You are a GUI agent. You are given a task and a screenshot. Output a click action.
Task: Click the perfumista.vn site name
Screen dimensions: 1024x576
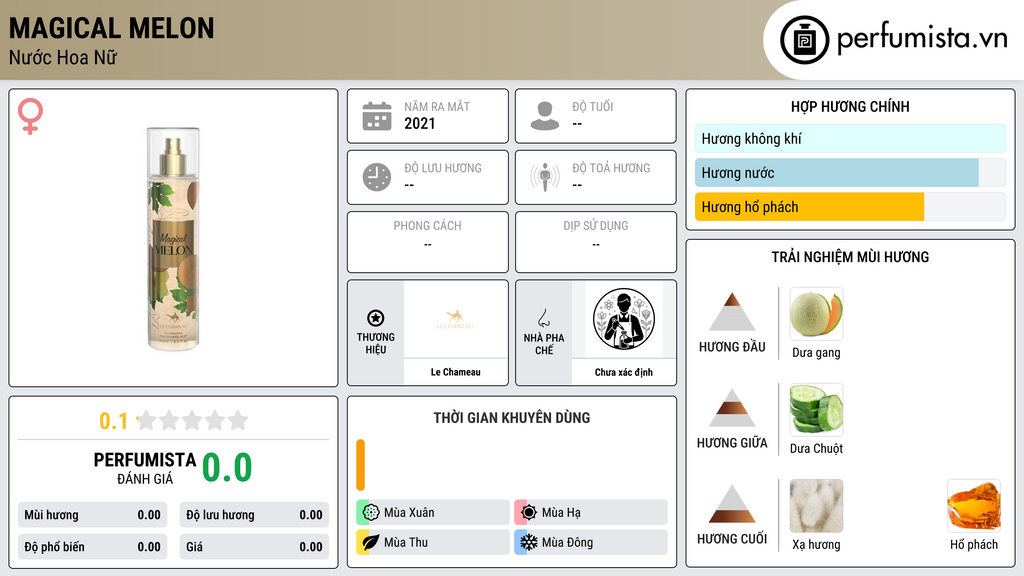(922, 39)
